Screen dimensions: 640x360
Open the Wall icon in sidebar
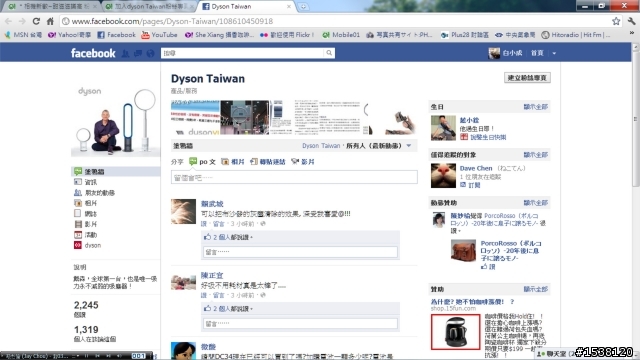pyautogui.click(x=78, y=171)
